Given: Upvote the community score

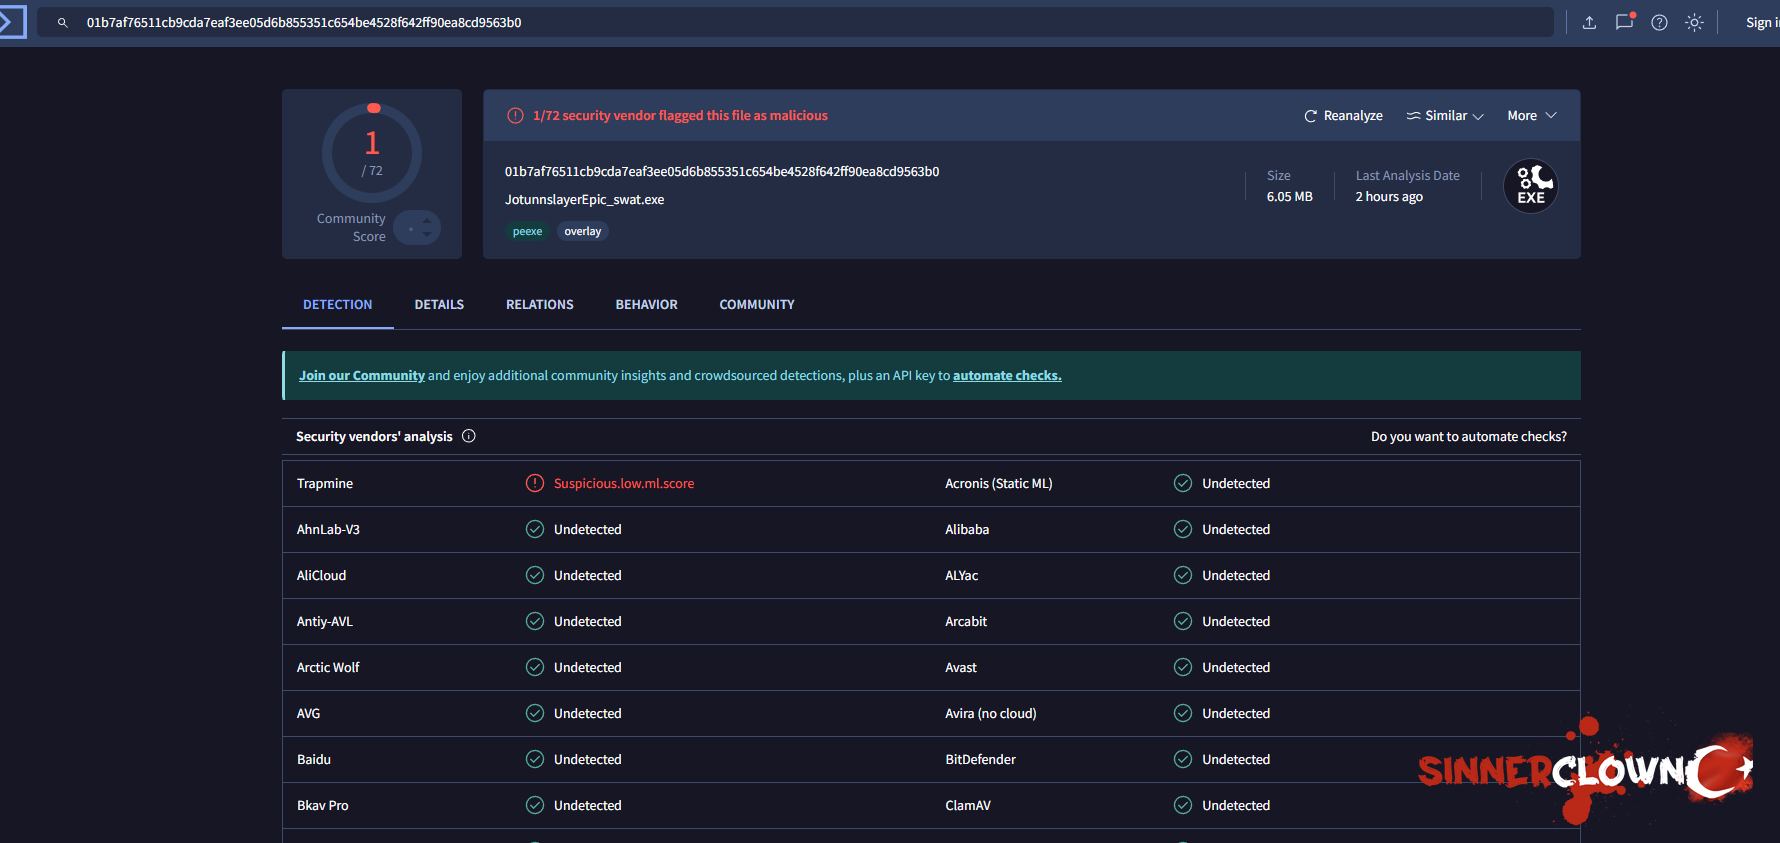Looking at the screenshot, I should tap(427, 220).
